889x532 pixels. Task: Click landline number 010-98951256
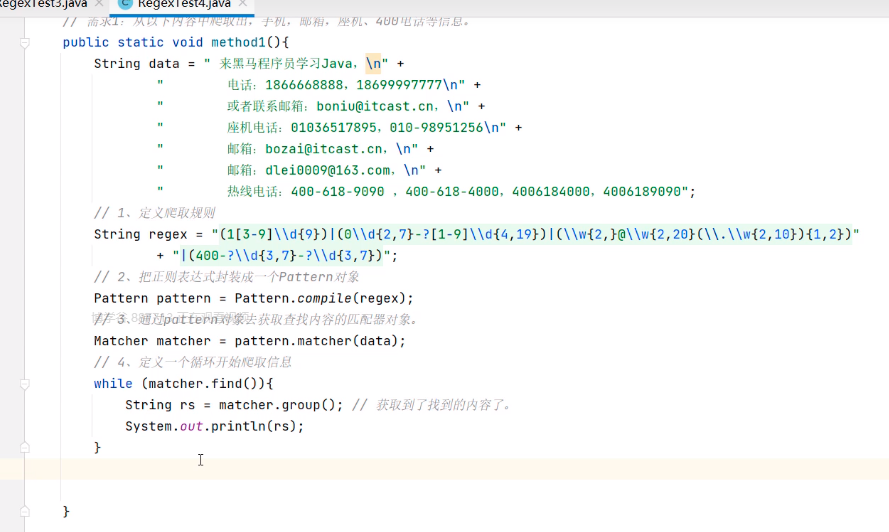(436, 128)
